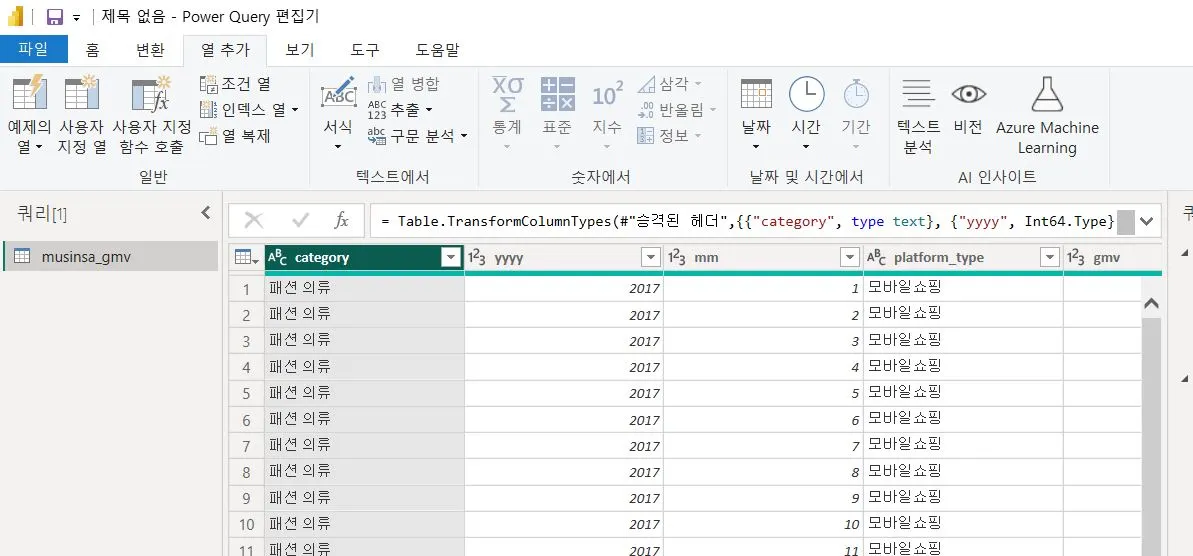Open the platform_type column filter dropdown
This screenshot has height=556, width=1193.
coord(1051,258)
